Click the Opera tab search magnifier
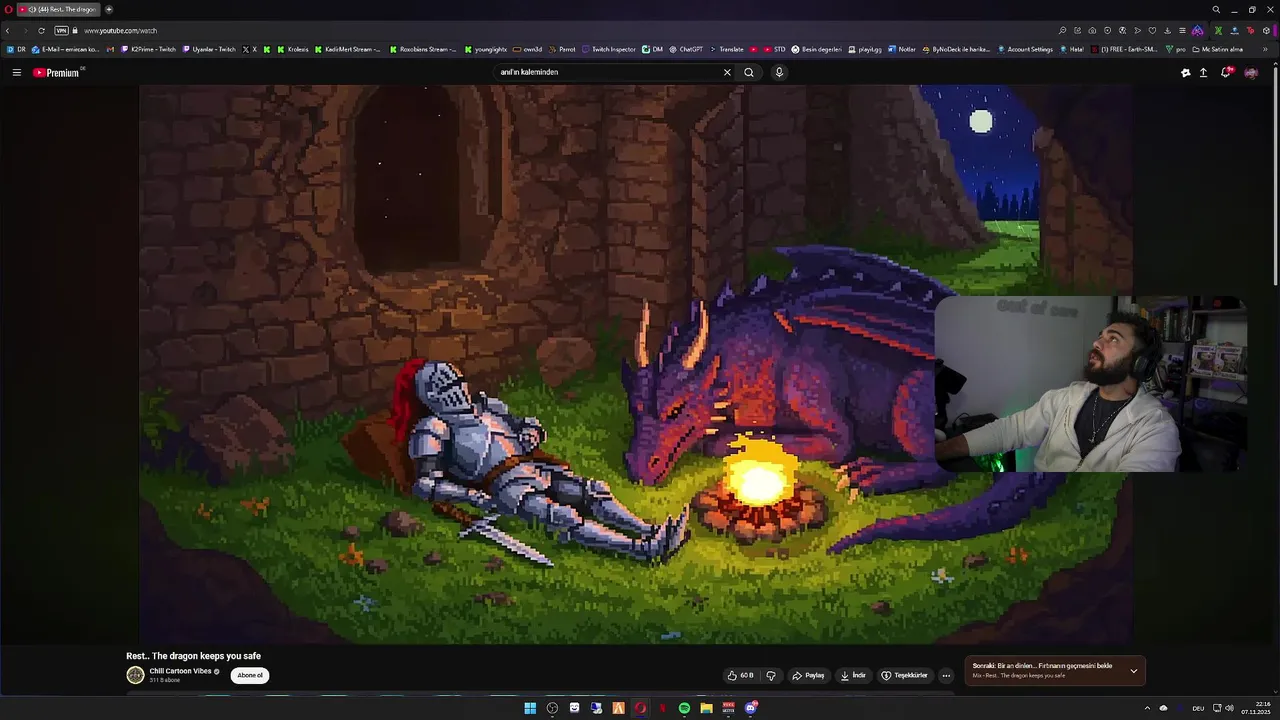The height and width of the screenshot is (720, 1280). [x=1216, y=9]
